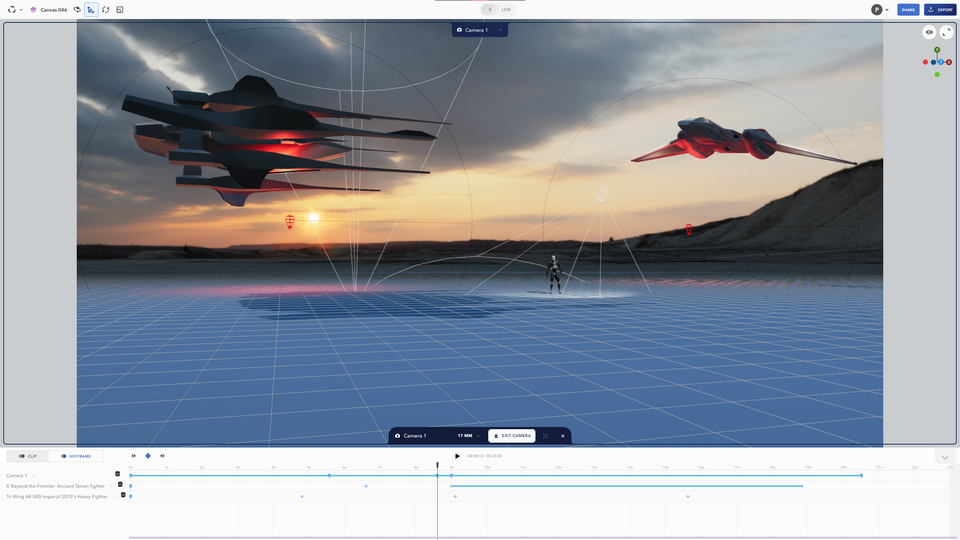The height and width of the screenshot is (540, 960).
Task: Click the audio speaker icon above timeline
Action: click(163, 456)
